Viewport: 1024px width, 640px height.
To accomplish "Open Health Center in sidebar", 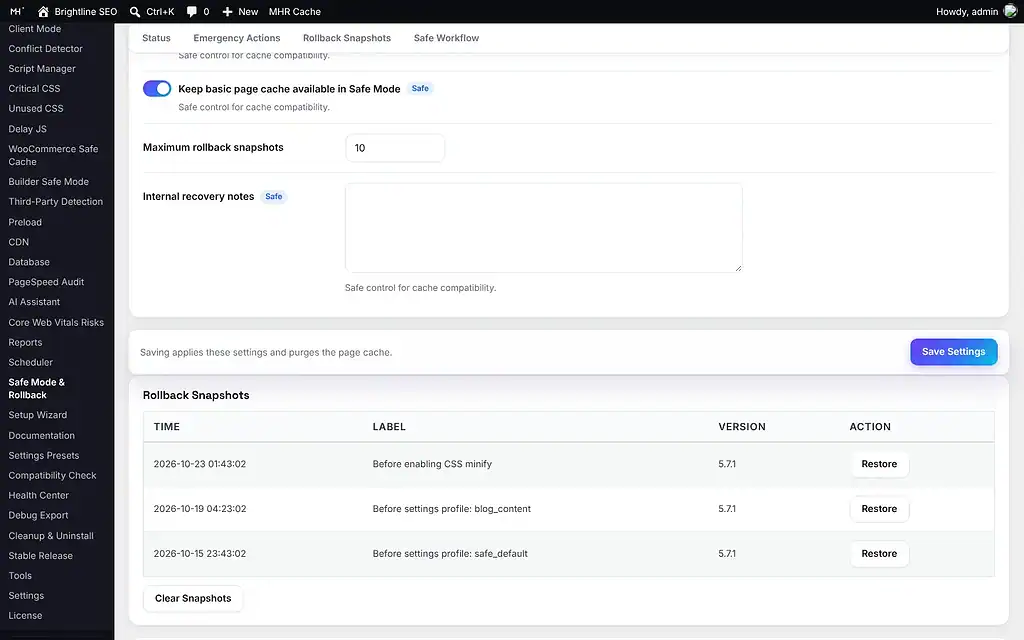I will point(39,495).
